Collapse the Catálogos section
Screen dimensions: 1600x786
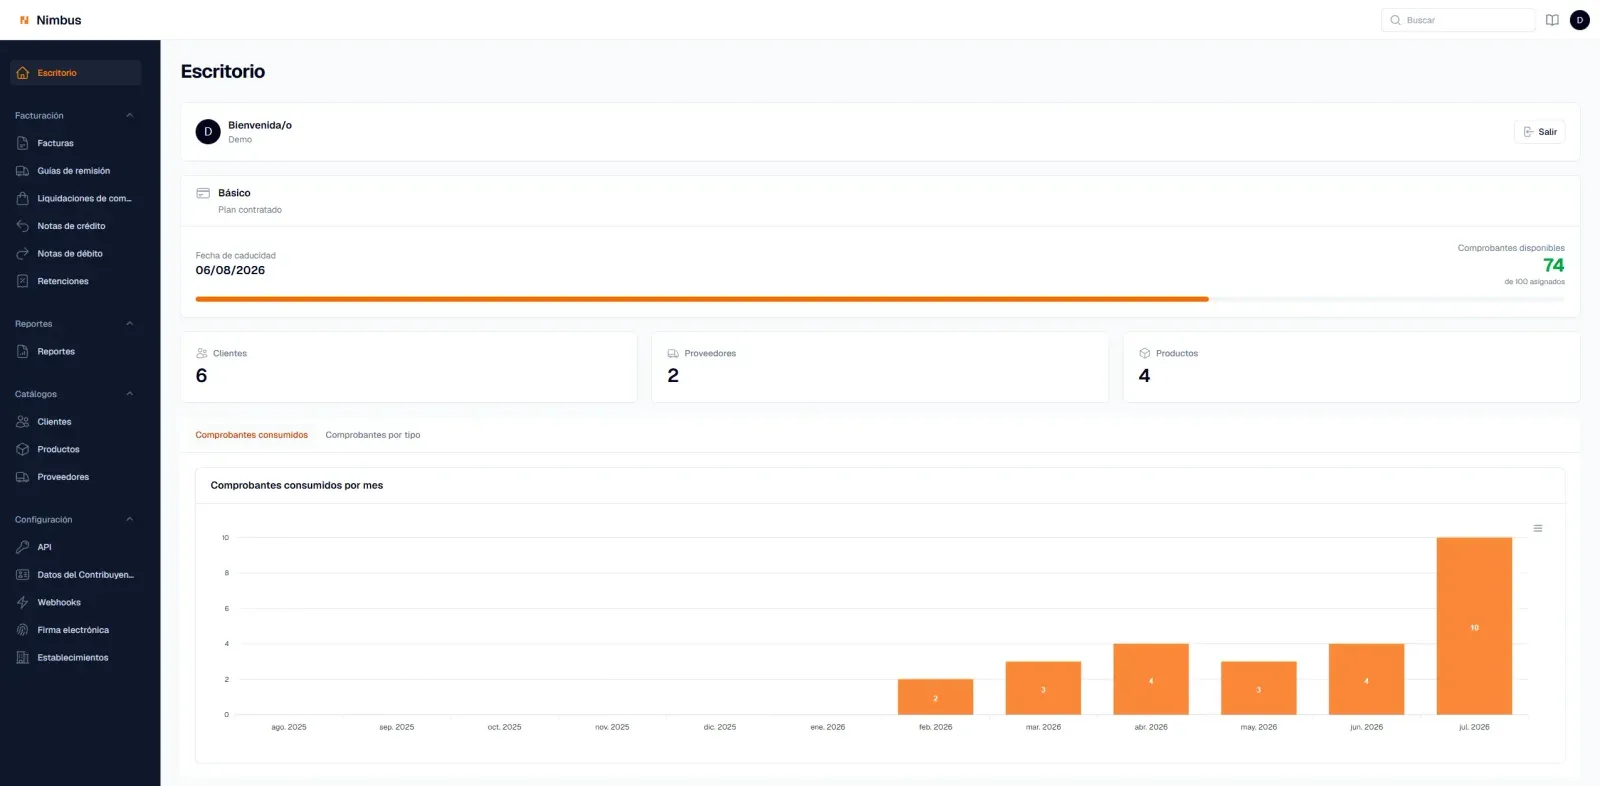tap(129, 394)
